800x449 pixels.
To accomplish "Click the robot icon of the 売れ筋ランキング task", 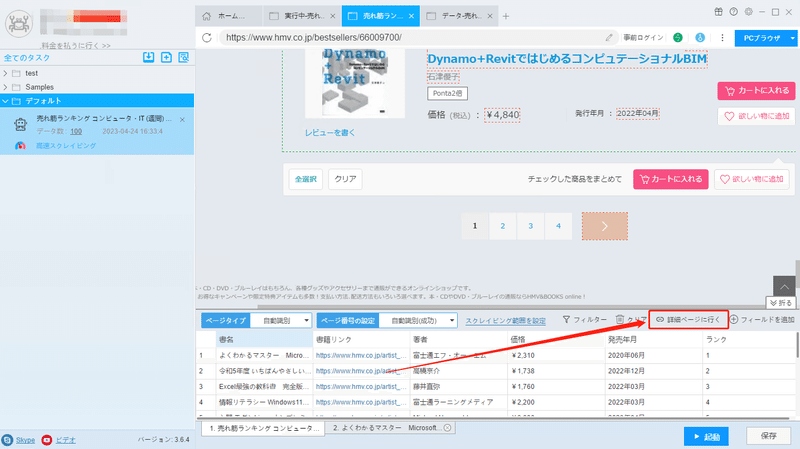I will (x=20, y=124).
